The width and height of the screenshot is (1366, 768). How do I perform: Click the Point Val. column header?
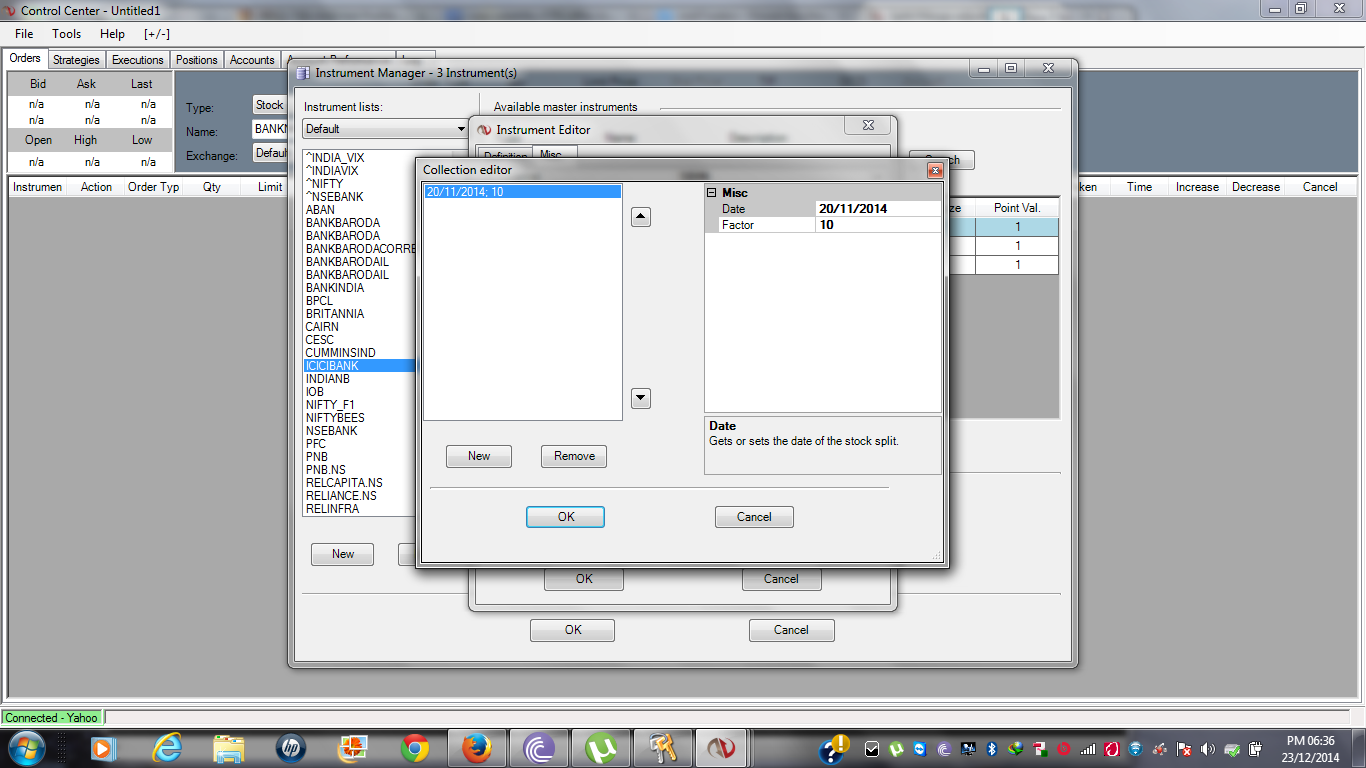1018,208
